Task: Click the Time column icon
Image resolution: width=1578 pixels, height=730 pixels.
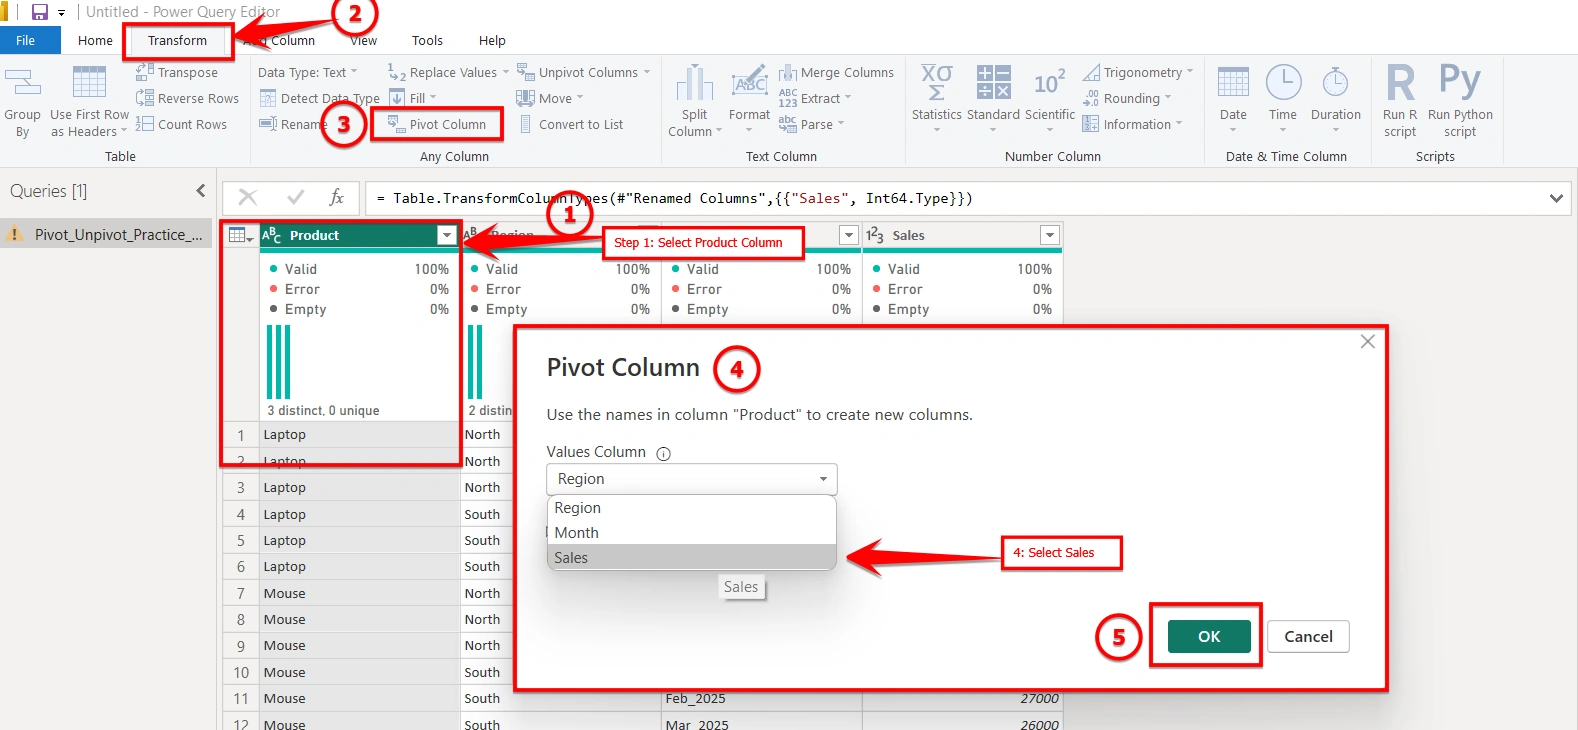Action: [x=1283, y=83]
